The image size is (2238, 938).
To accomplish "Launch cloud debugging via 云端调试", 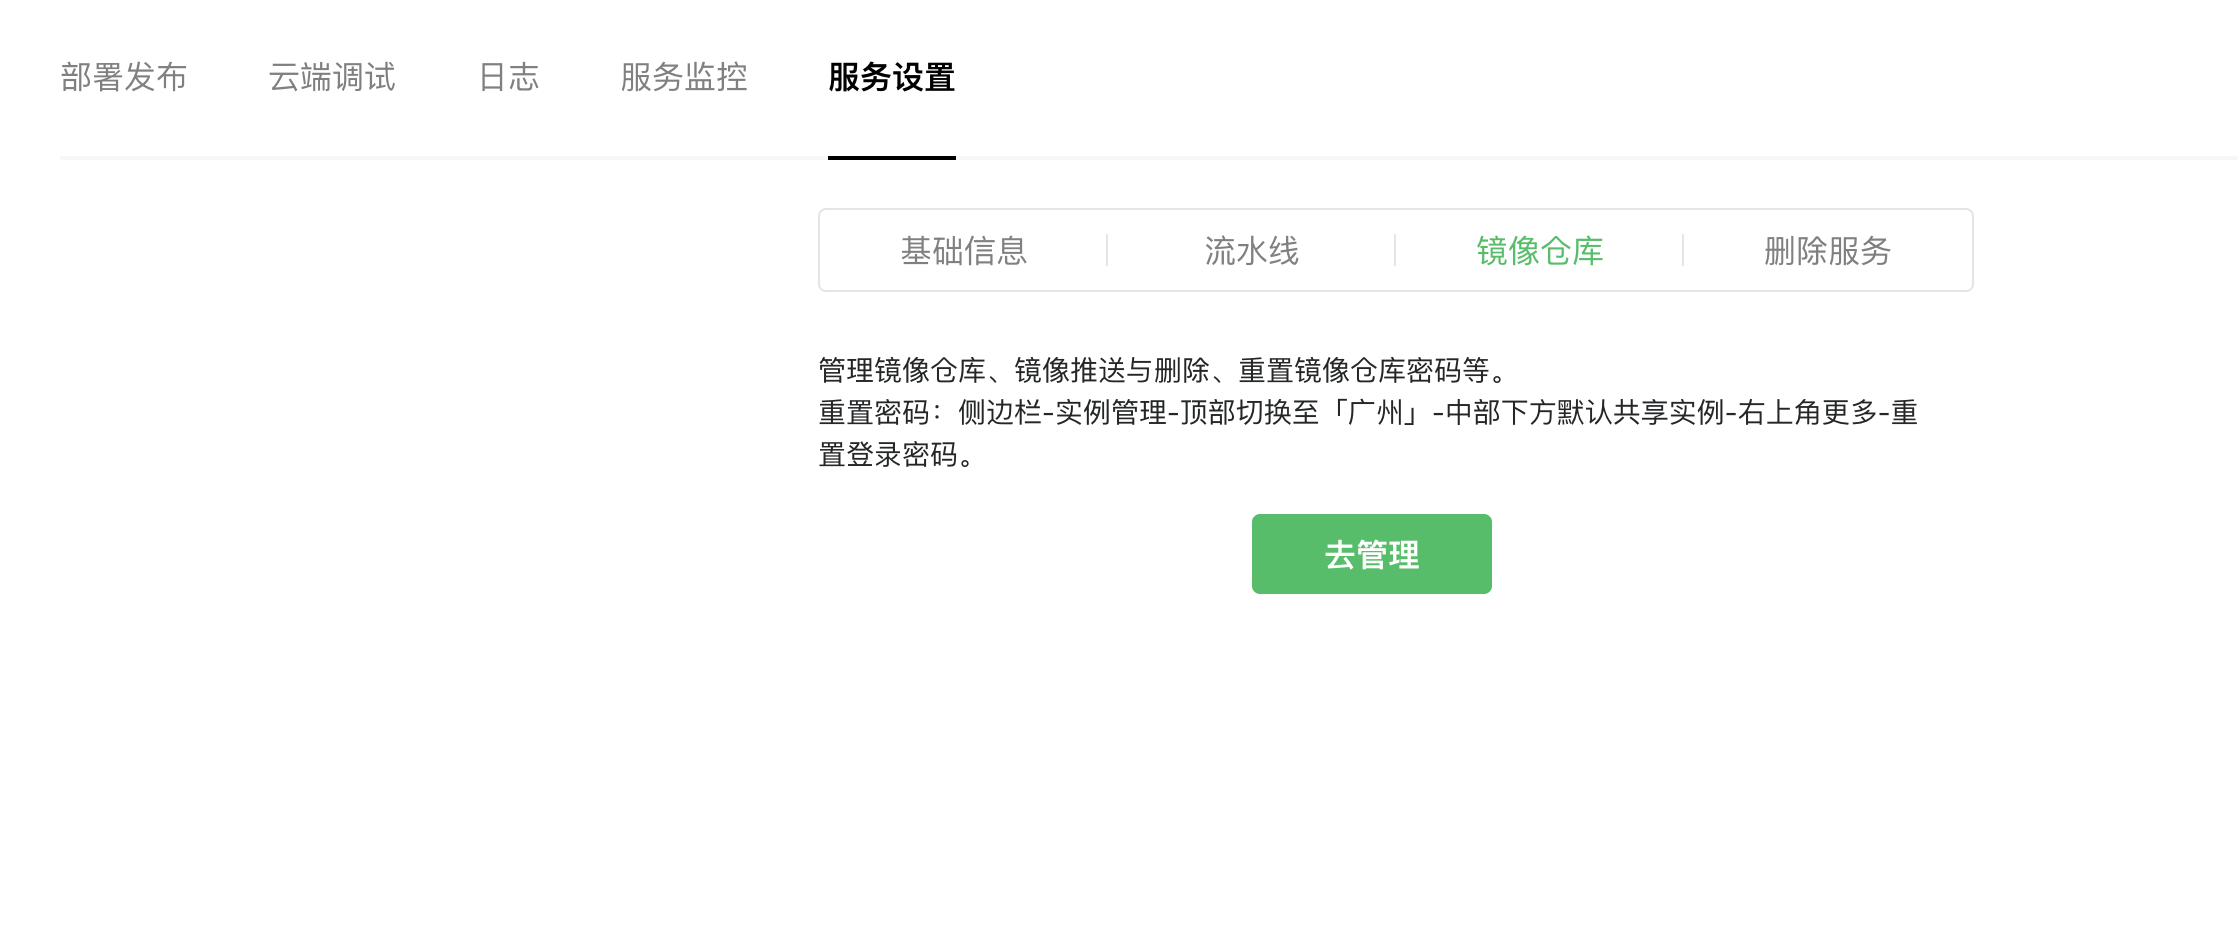I will click(x=332, y=77).
